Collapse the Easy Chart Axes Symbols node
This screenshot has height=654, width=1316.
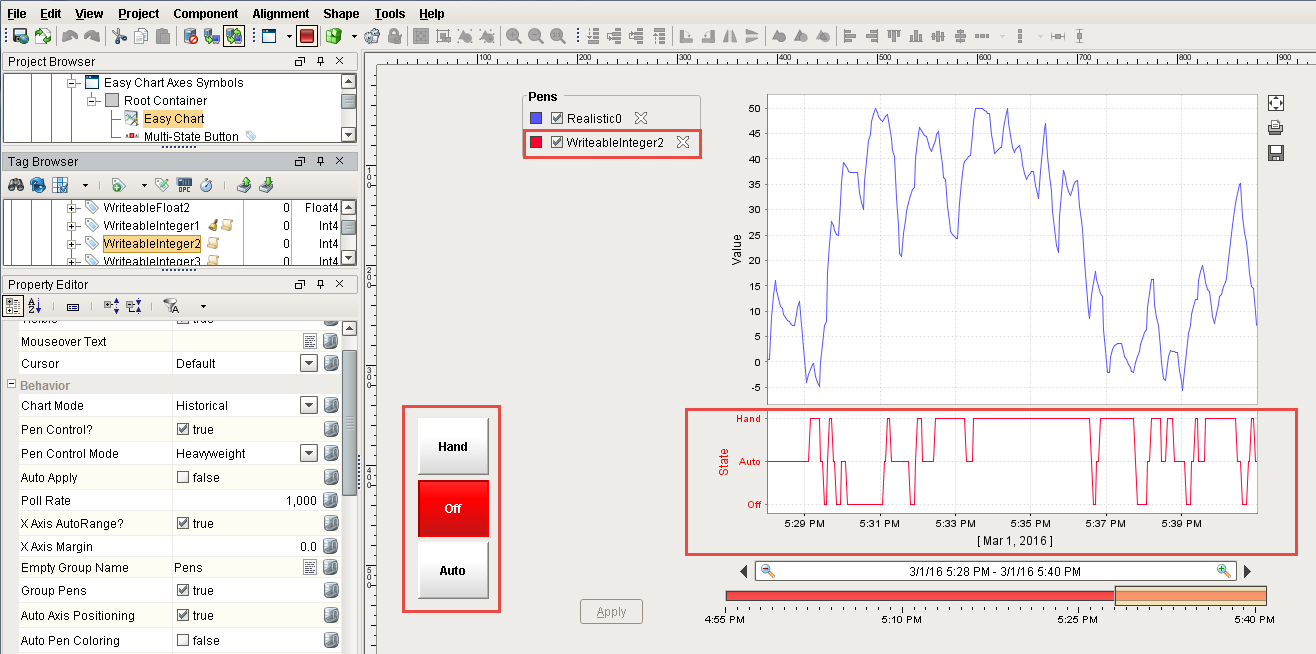[72, 83]
